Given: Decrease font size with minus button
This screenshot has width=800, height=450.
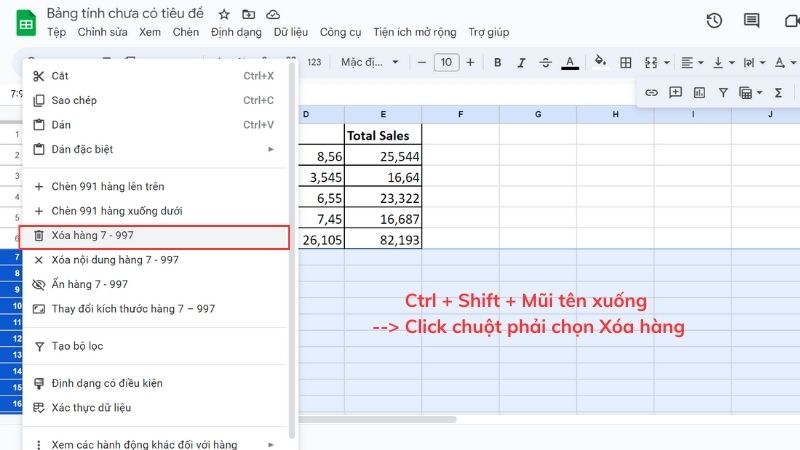Looking at the screenshot, I should [421, 62].
